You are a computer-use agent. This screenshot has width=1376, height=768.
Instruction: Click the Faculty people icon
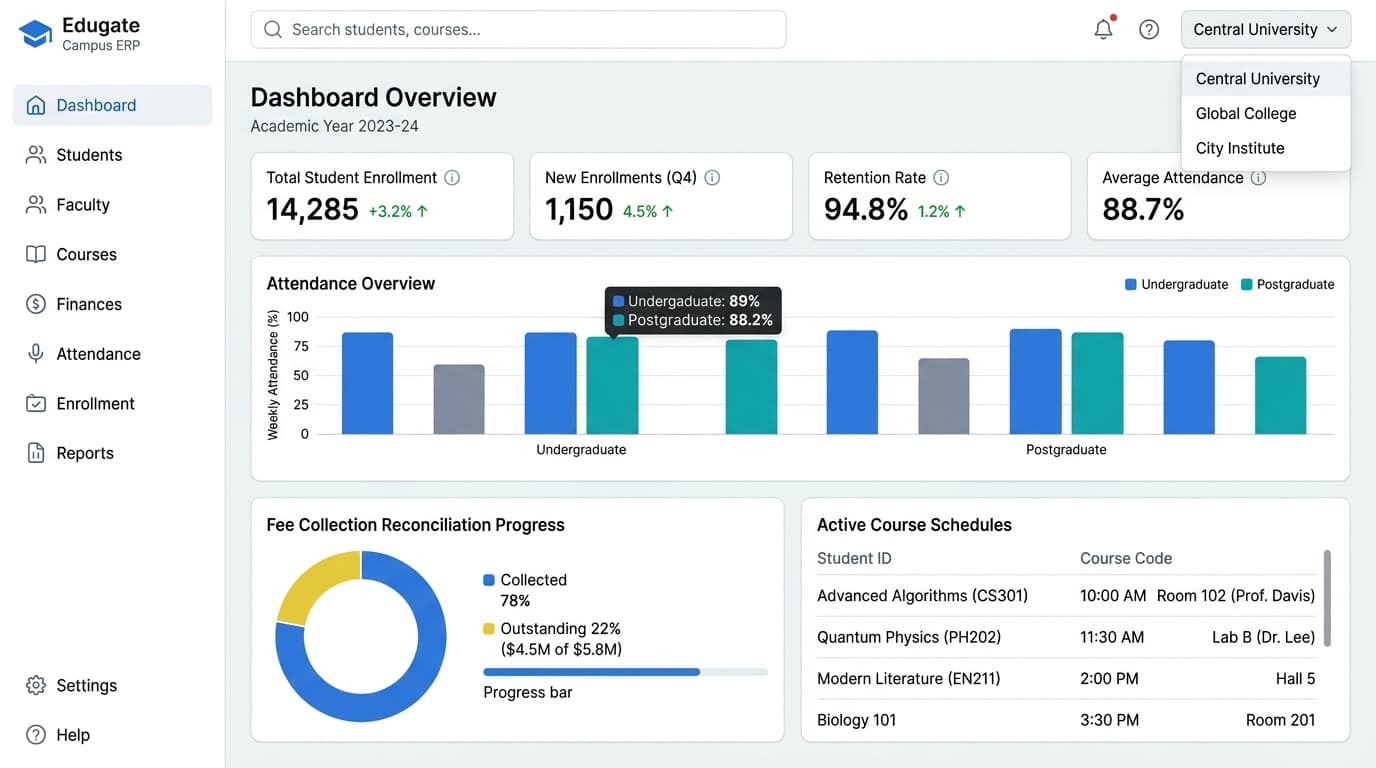point(36,205)
